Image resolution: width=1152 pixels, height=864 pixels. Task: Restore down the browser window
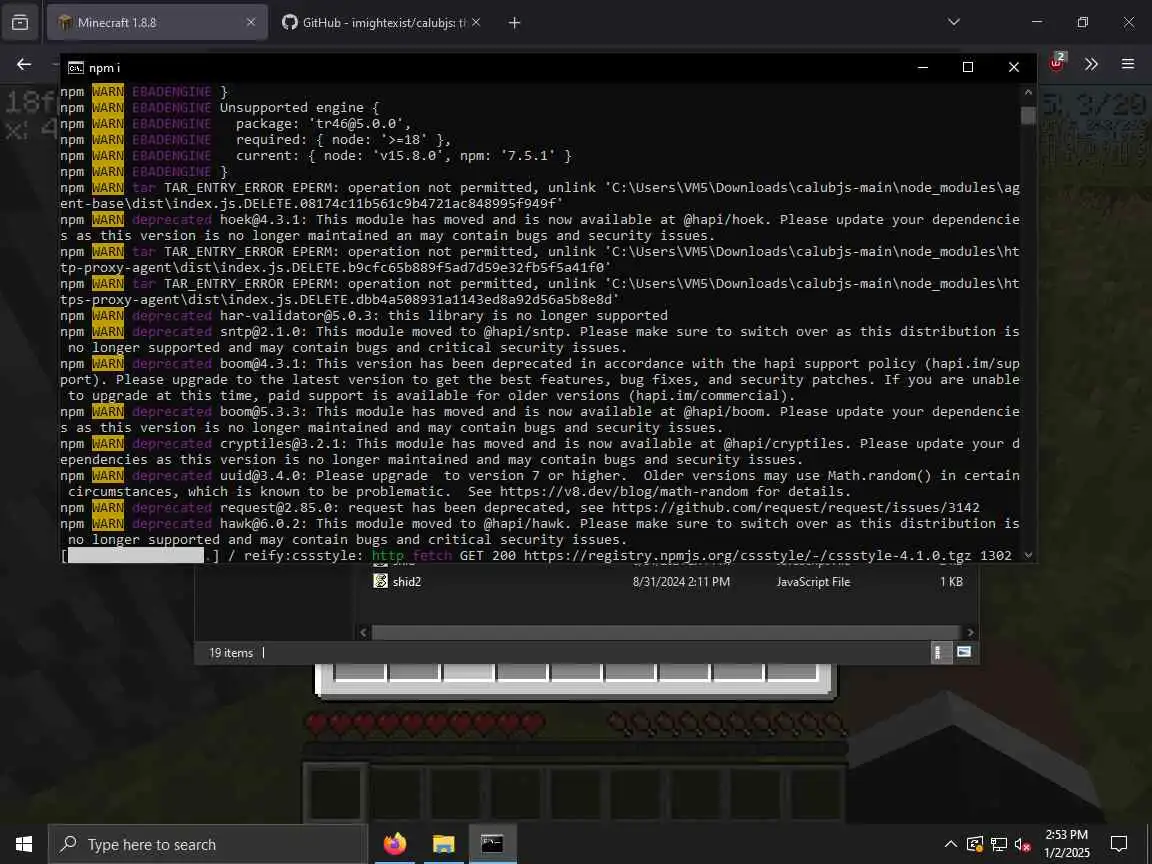click(x=1083, y=22)
